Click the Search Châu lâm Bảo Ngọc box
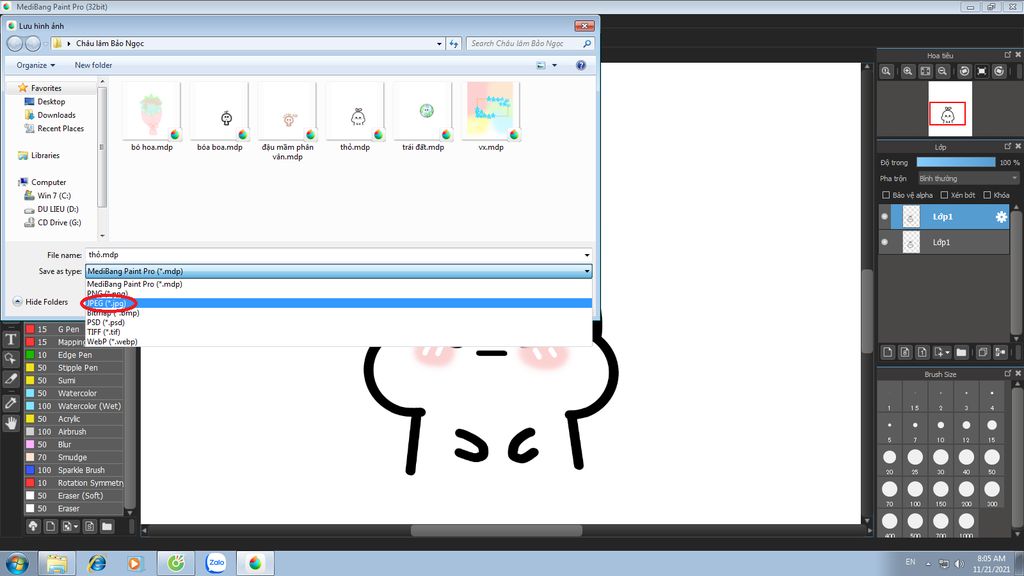 pos(530,44)
